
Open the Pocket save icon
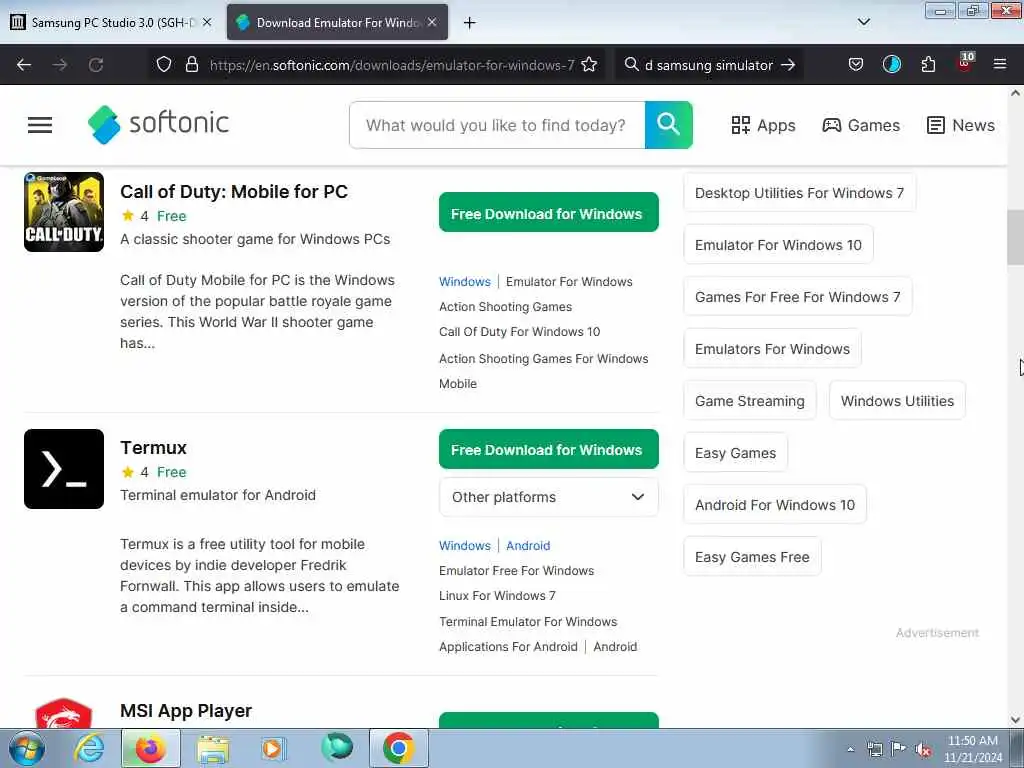coord(856,65)
